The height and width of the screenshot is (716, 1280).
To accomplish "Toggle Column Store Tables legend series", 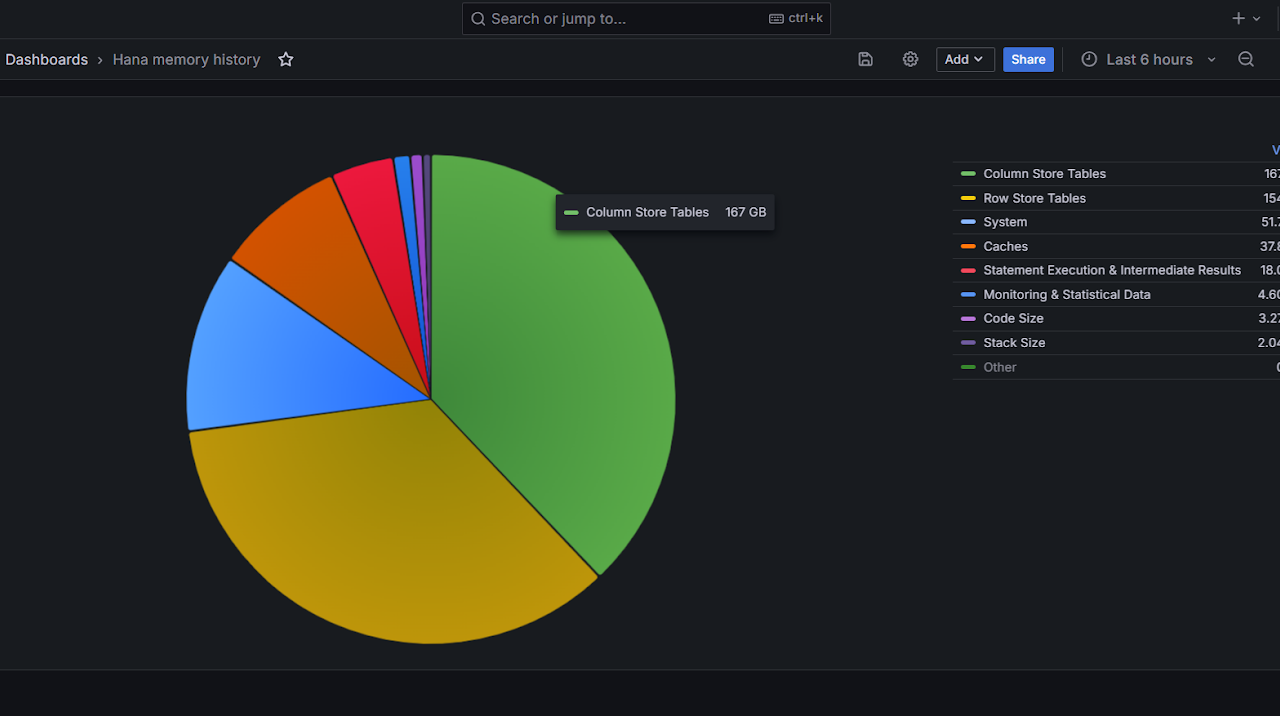I will click(1044, 174).
